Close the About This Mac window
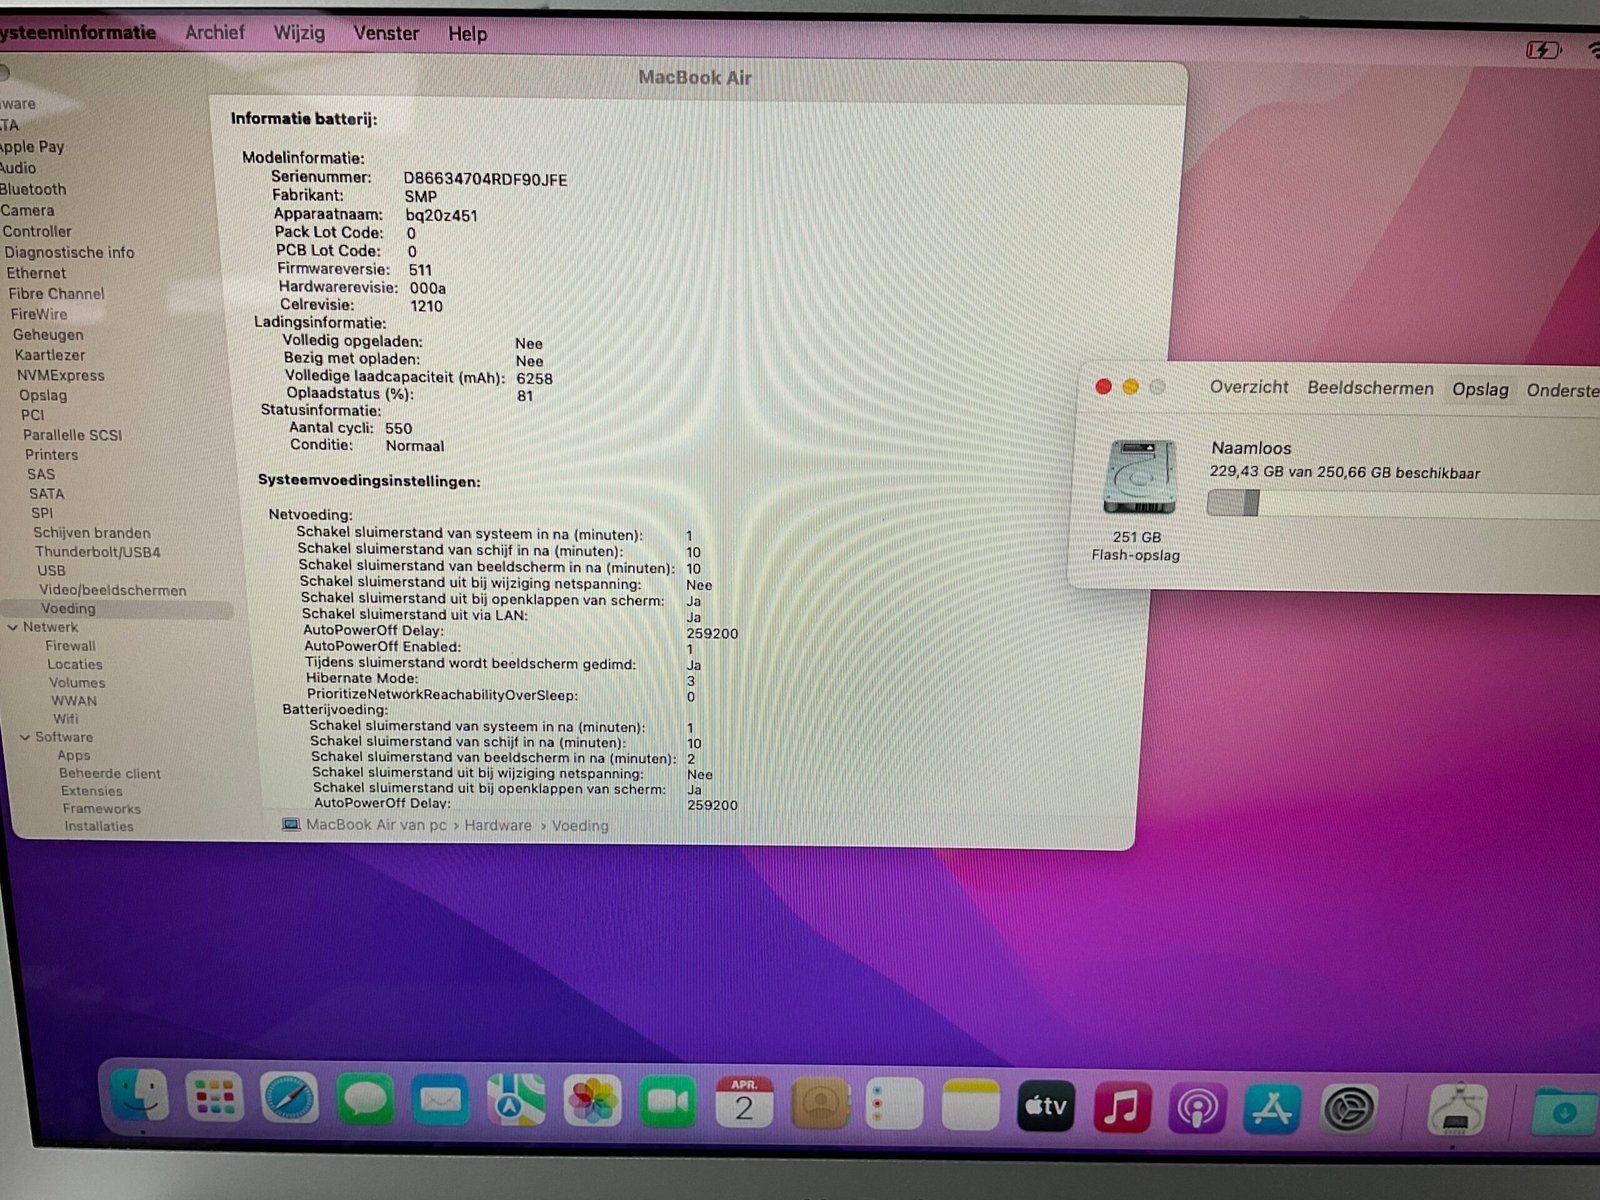This screenshot has width=1600, height=1200. click(1103, 387)
